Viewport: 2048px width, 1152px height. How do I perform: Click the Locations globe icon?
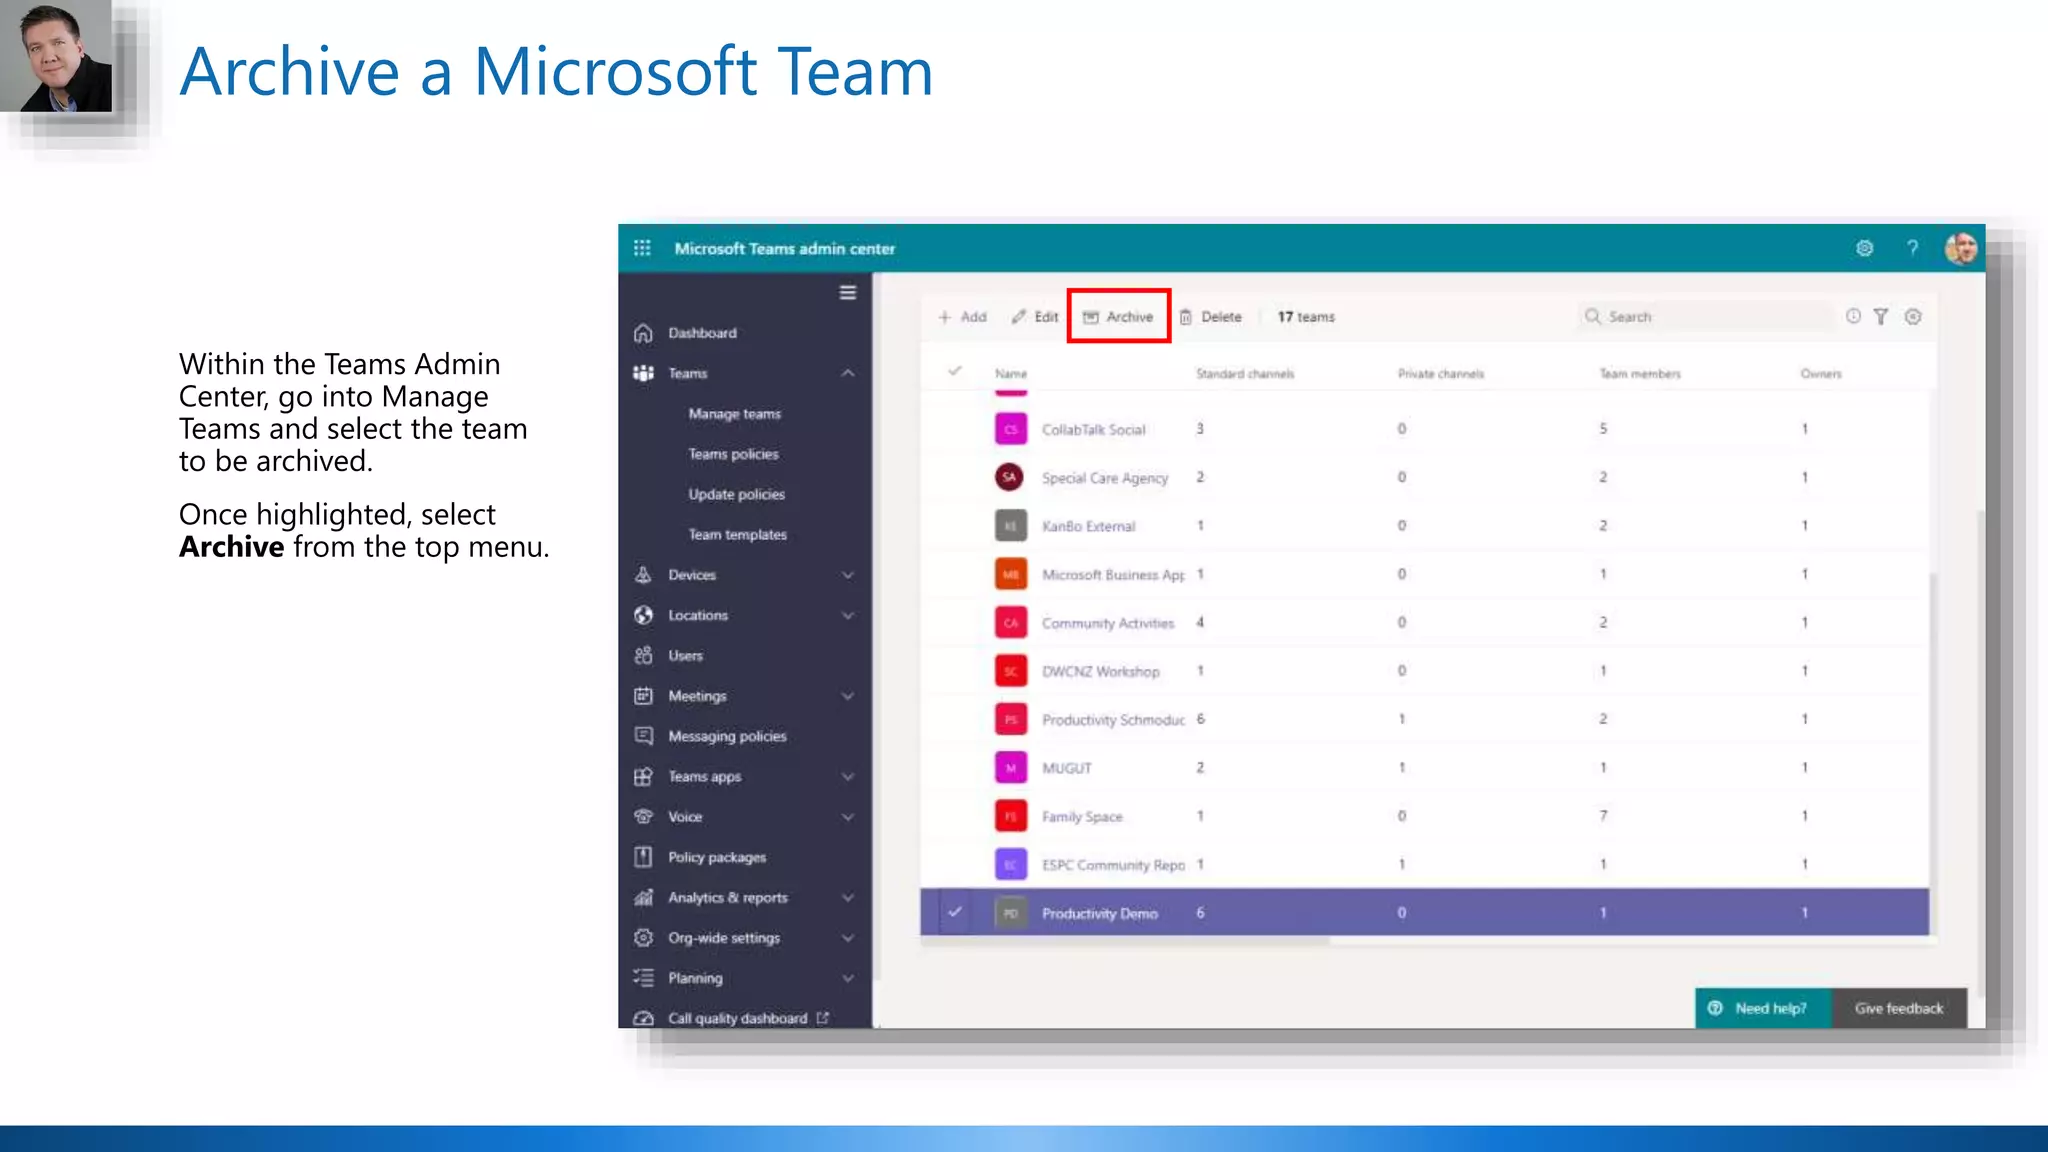pyautogui.click(x=644, y=615)
